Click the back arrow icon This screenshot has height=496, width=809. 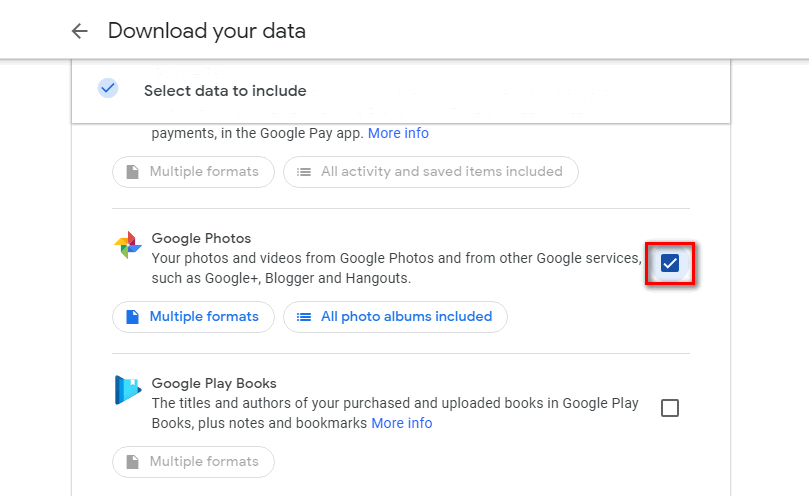point(80,31)
